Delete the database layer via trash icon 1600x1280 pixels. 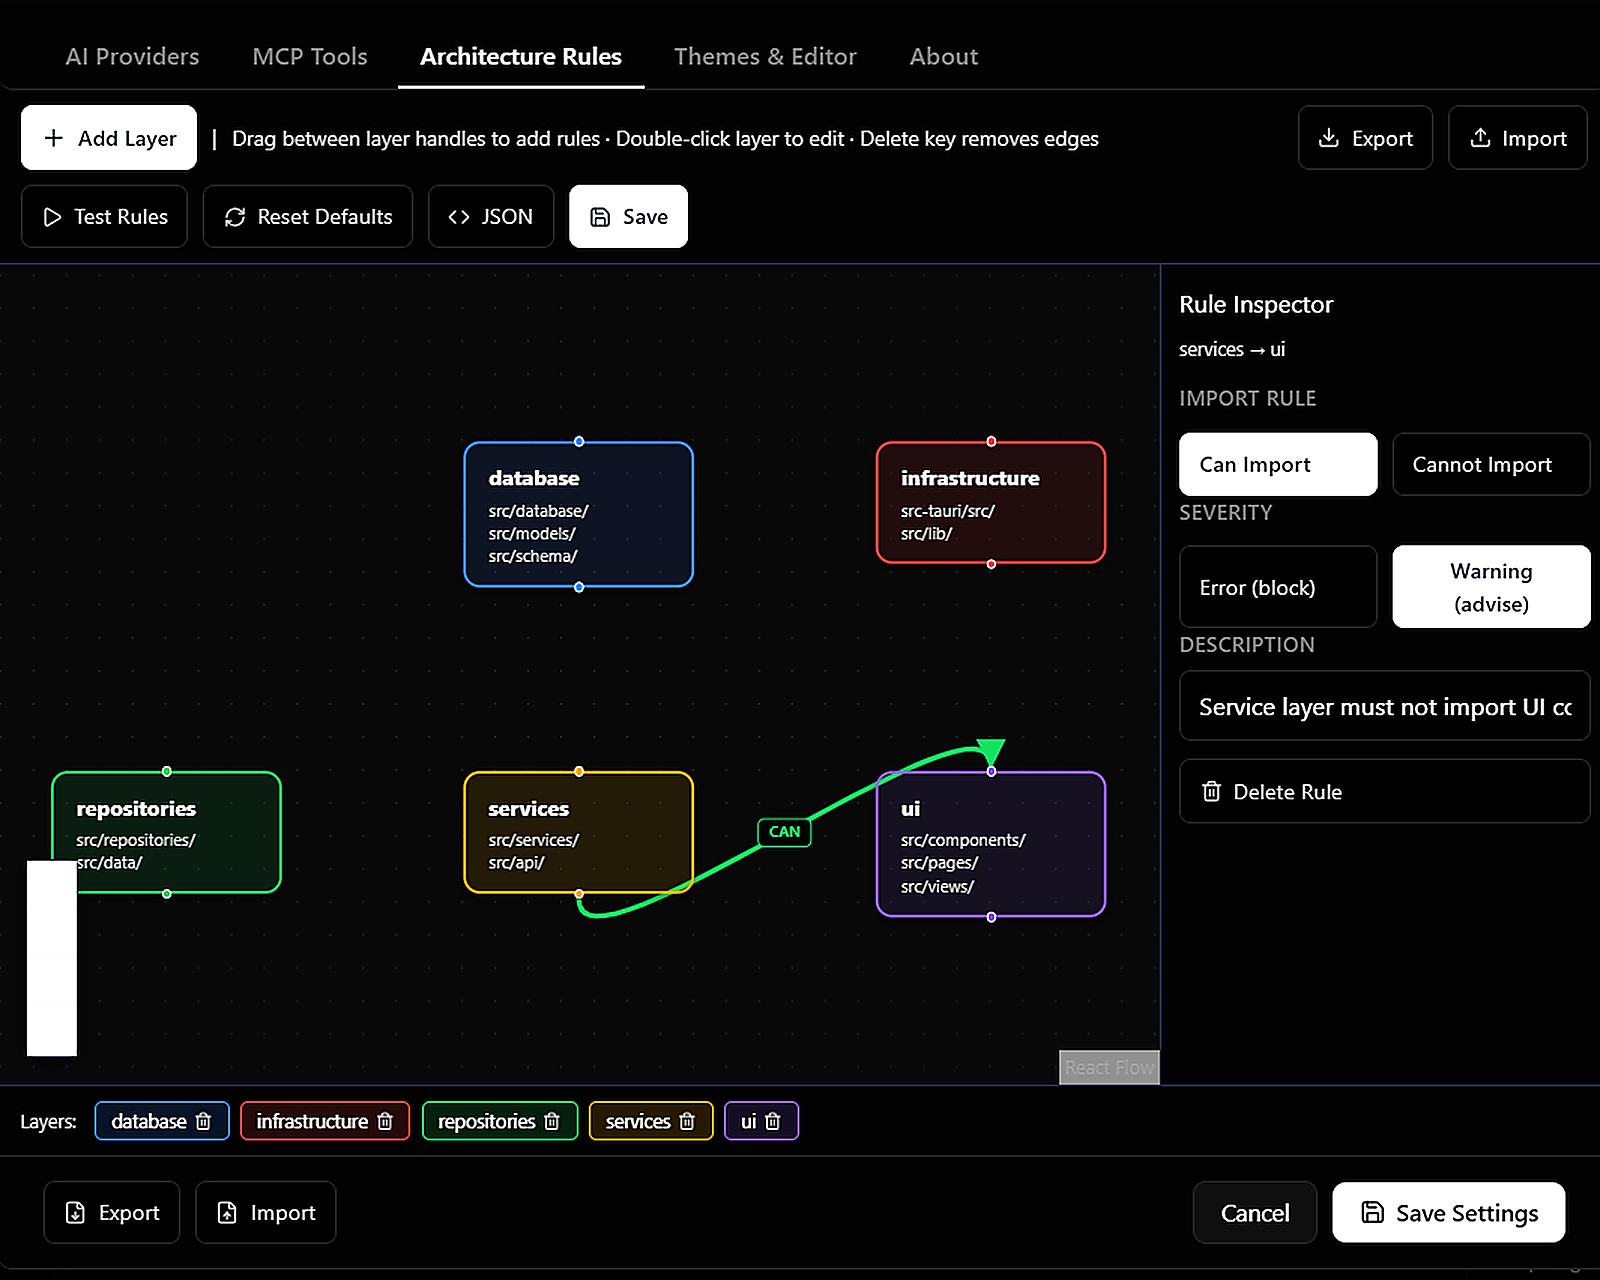click(x=203, y=1121)
